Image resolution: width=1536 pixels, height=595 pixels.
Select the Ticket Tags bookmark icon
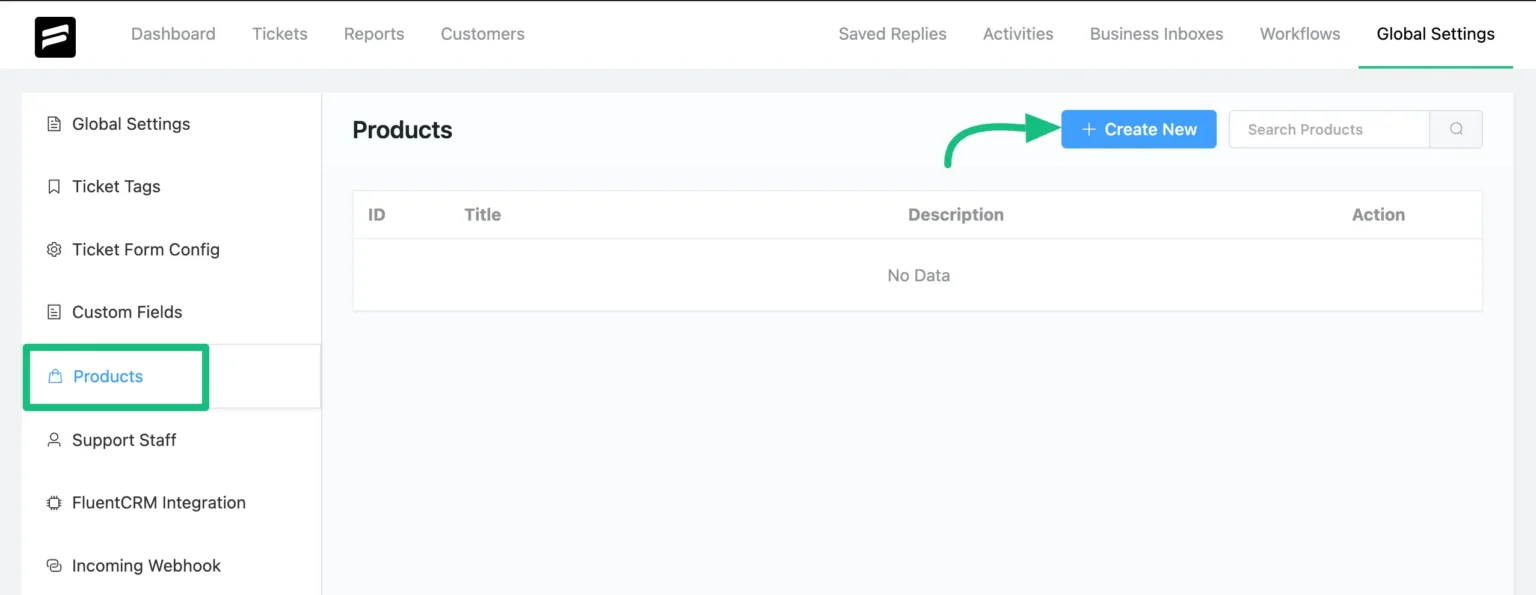coord(54,186)
